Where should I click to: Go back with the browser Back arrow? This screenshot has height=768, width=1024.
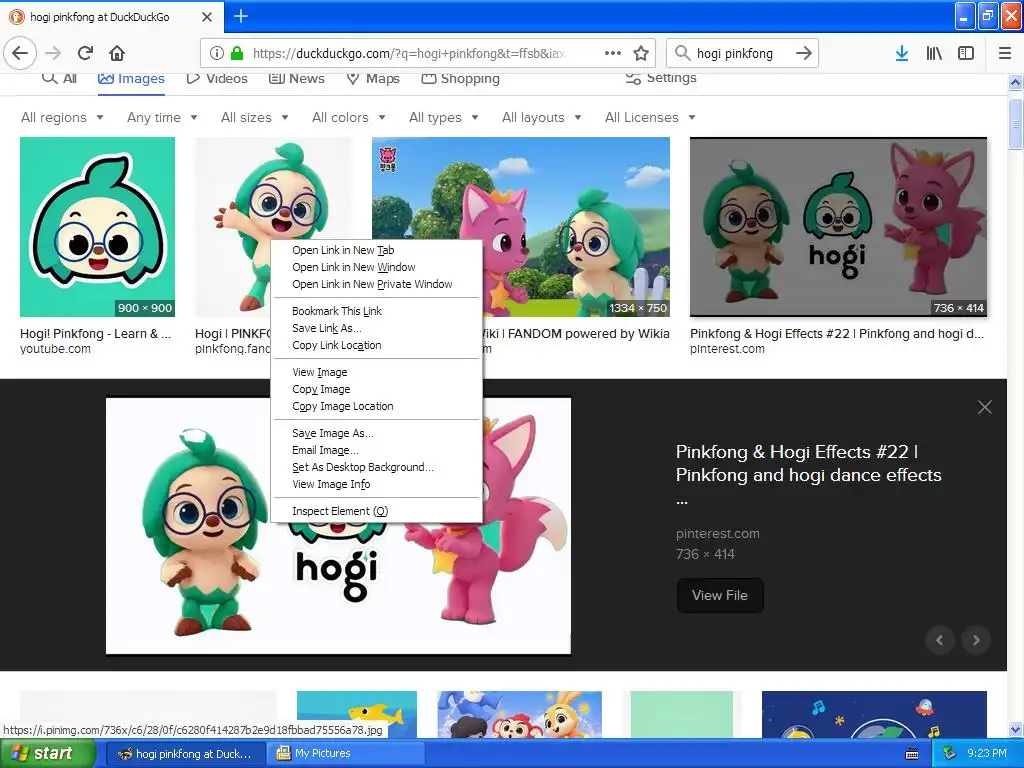coord(20,53)
